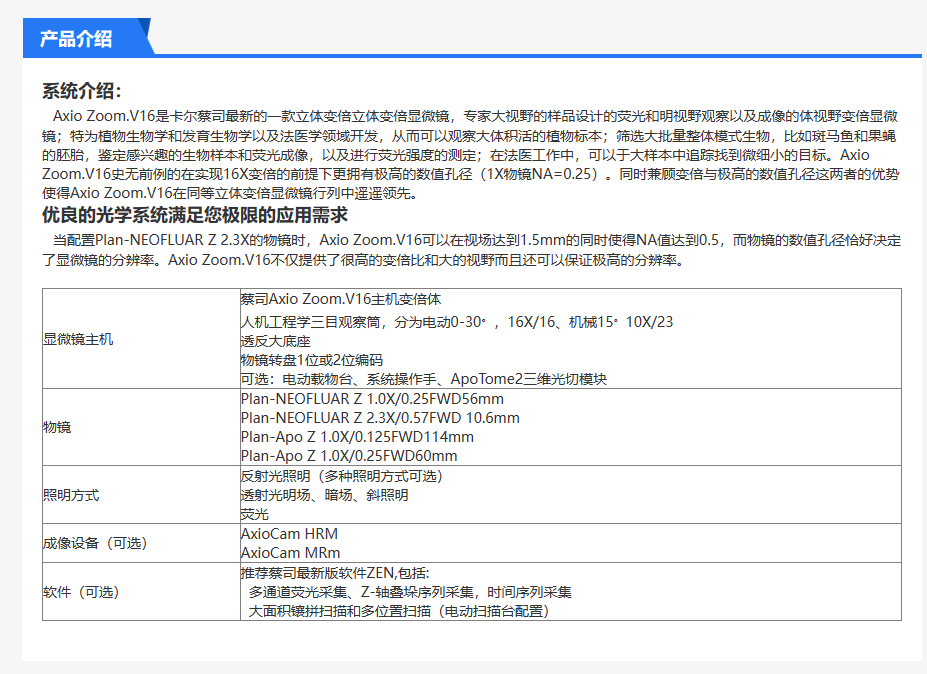The image size is (927, 674).
Task: Click the 荧光 line in 照明方式 row
Action: click(x=255, y=514)
